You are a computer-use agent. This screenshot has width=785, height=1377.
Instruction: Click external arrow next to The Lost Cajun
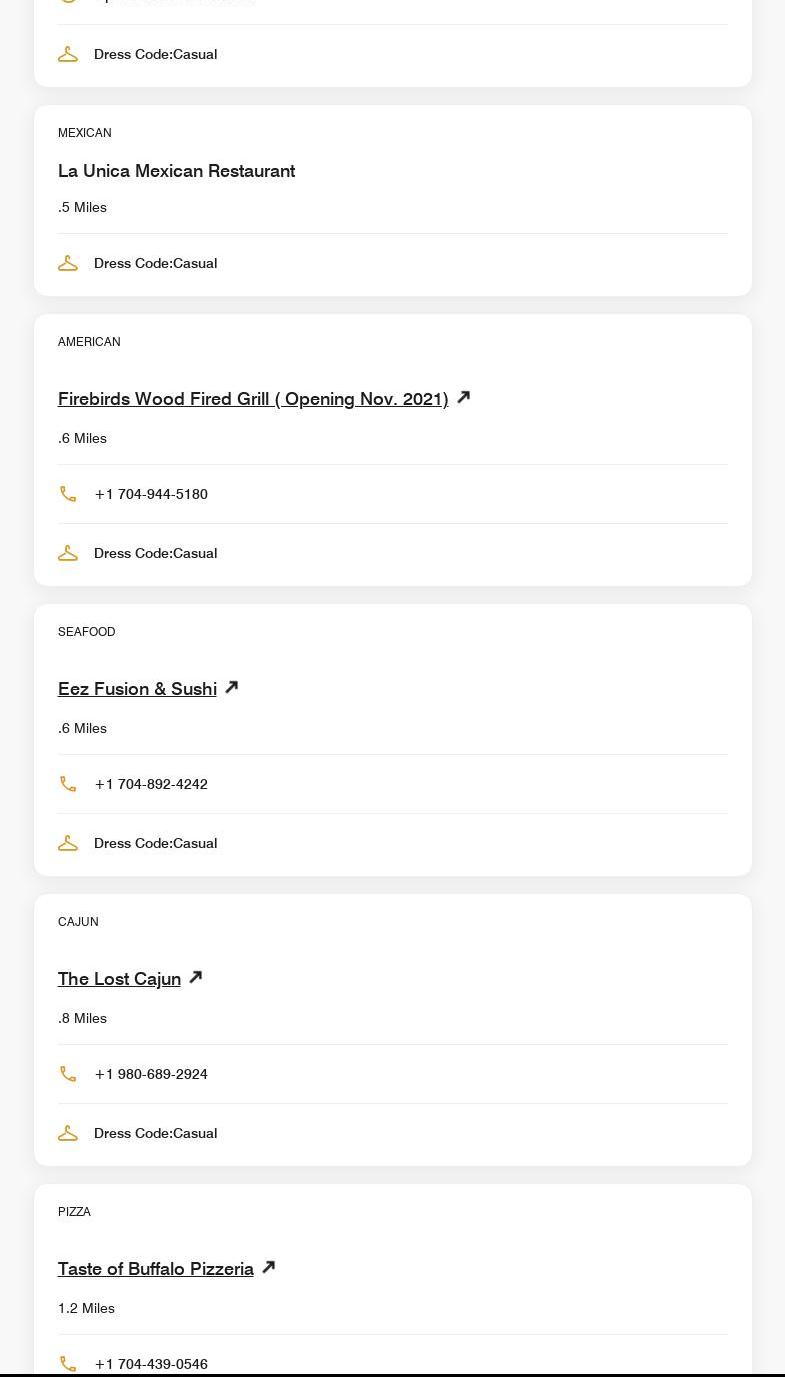(196, 977)
